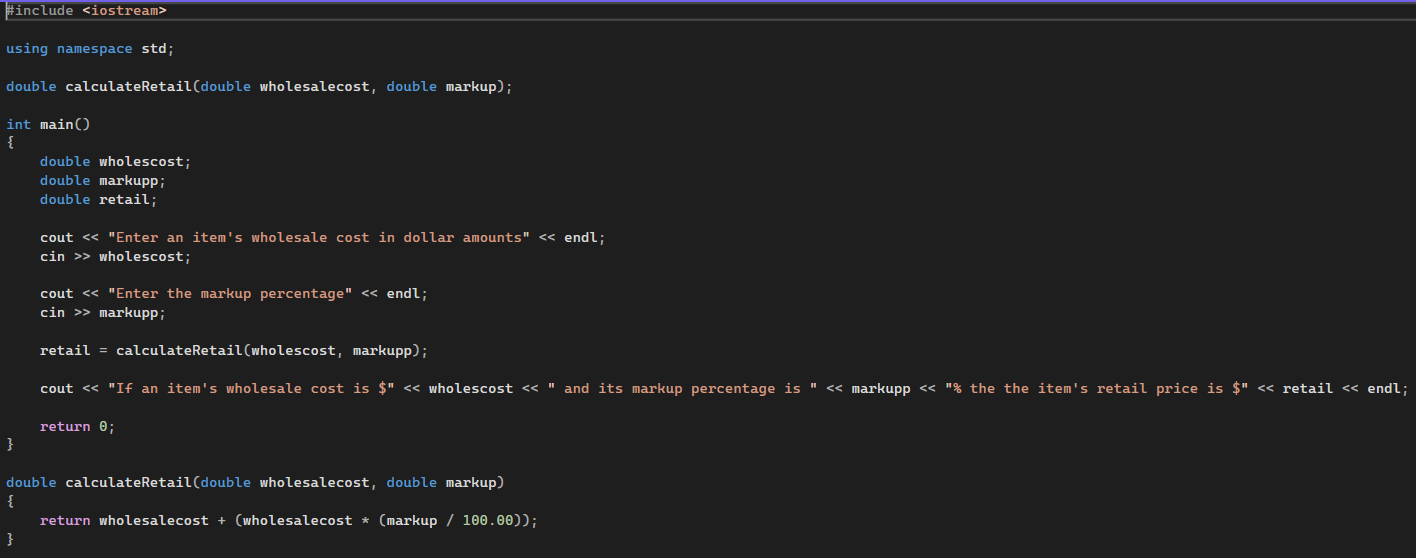This screenshot has height=558, width=1416.
Task: Click the 'retail = calculateRetail(wholescost, markupp);' line
Action: coord(234,351)
